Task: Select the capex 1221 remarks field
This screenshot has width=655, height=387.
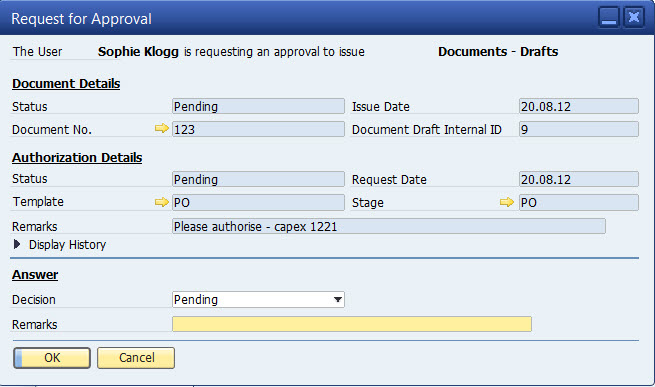Action: (389, 226)
